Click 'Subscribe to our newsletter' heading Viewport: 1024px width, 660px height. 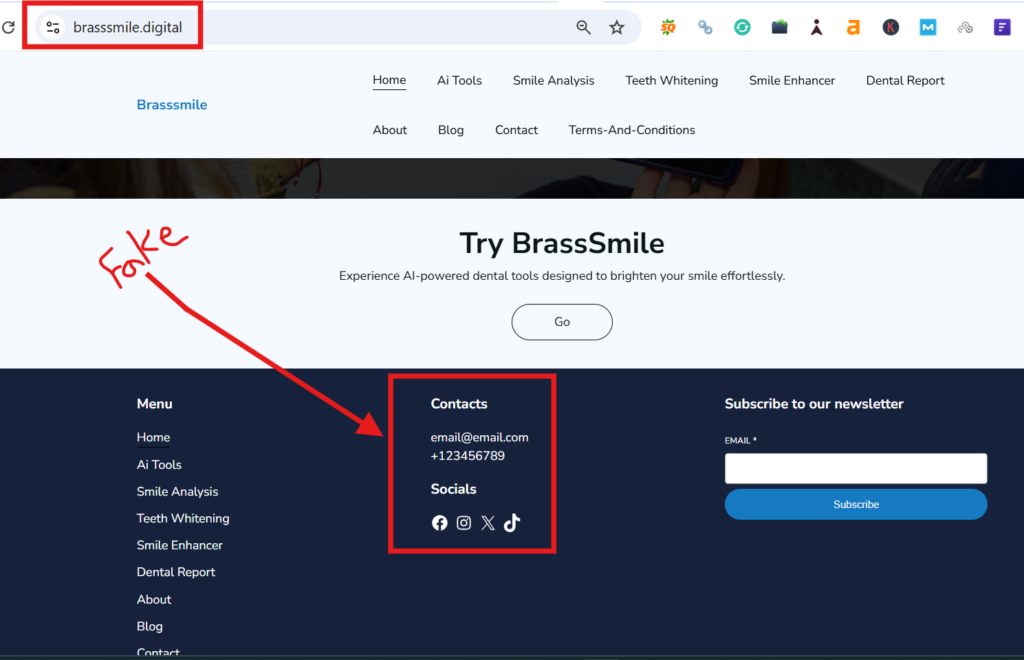(x=814, y=403)
